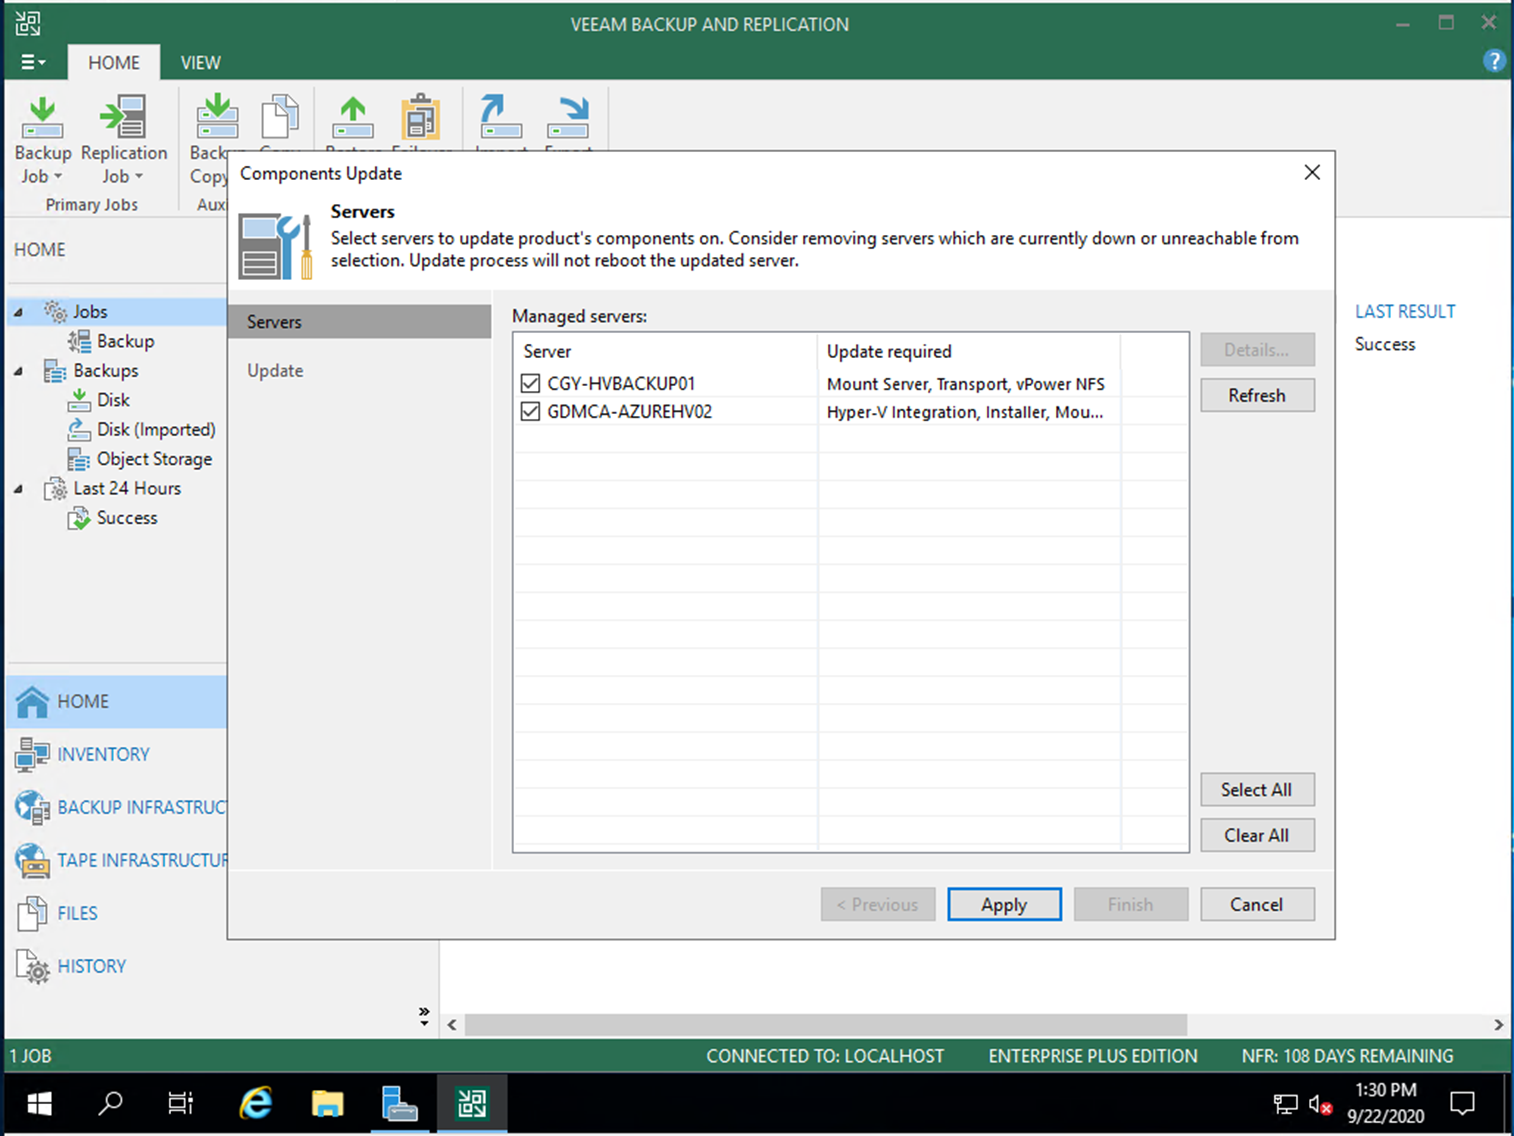Click the Failover Plan clipboard ribbon icon
The height and width of the screenshot is (1136, 1514).
(x=421, y=118)
